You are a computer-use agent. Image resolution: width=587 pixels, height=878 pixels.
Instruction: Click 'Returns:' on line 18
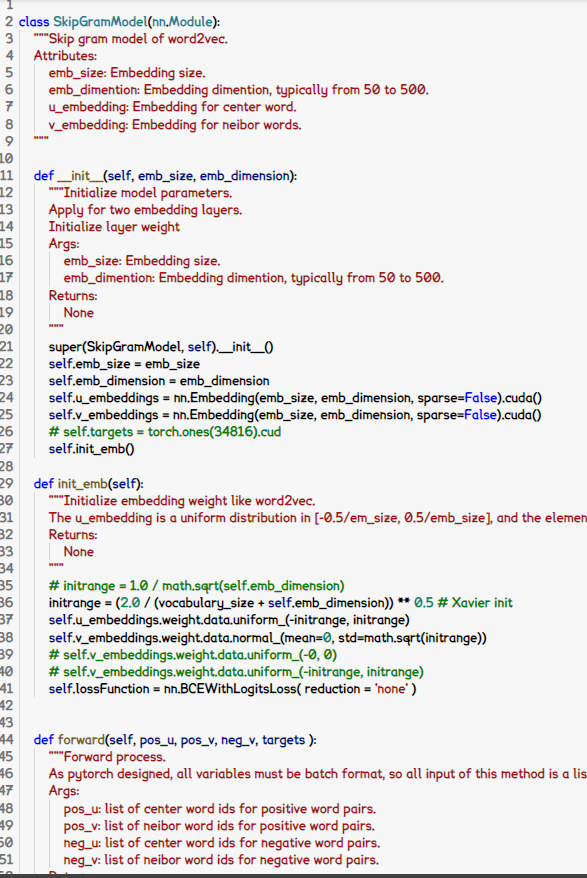coord(73,295)
